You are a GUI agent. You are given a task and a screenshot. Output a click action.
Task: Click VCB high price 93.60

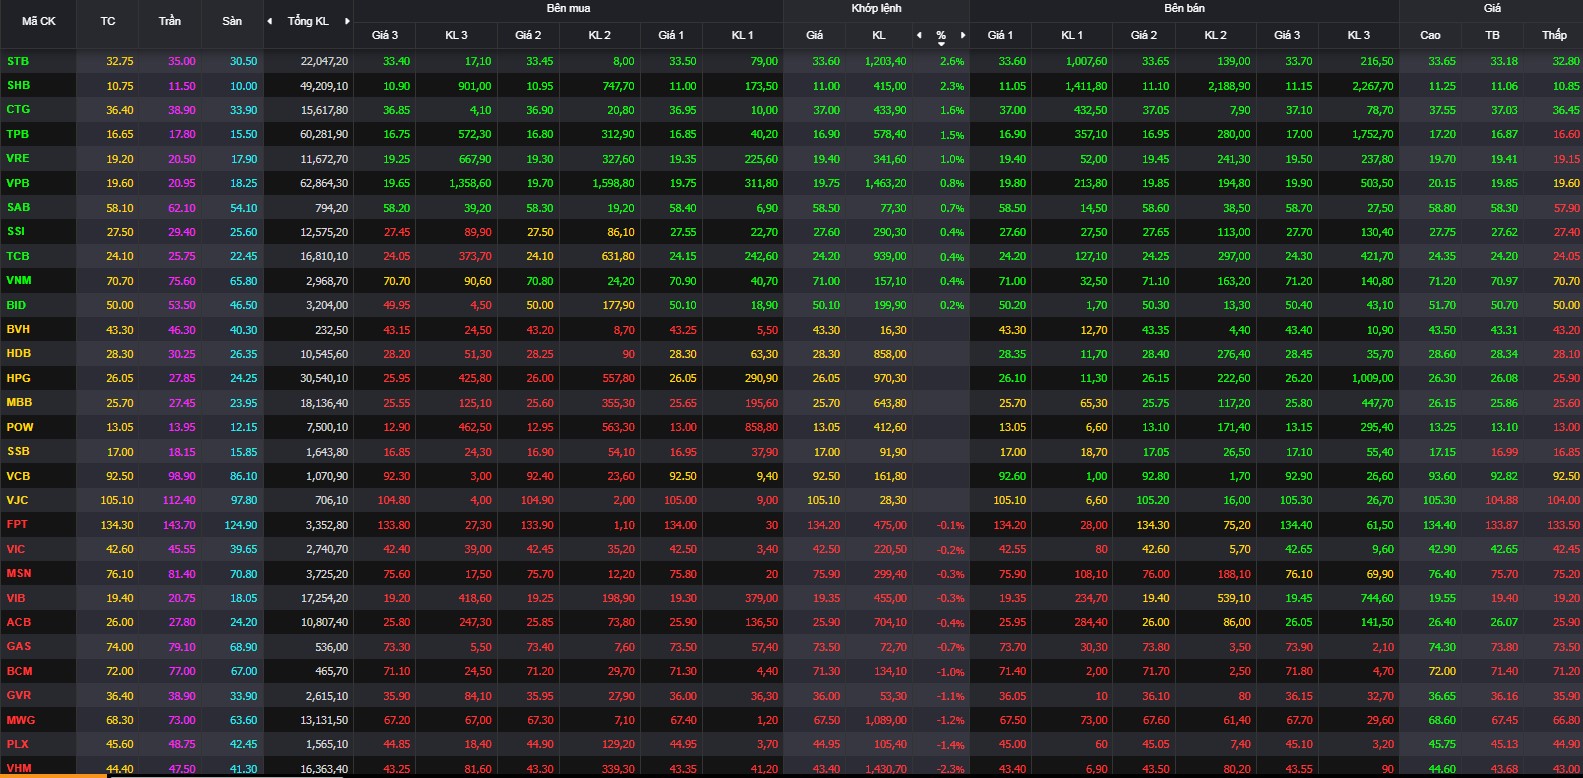pos(1442,476)
